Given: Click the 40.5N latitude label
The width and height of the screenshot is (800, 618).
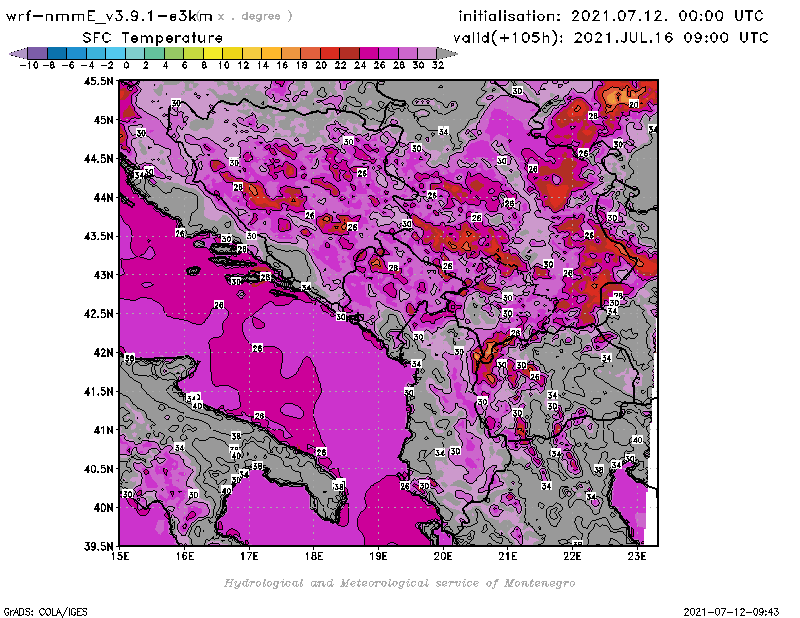Looking at the screenshot, I should tap(99, 469).
